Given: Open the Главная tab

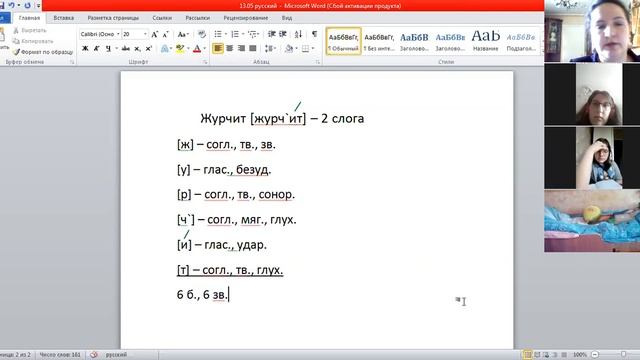Looking at the screenshot, I should pos(29,18).
